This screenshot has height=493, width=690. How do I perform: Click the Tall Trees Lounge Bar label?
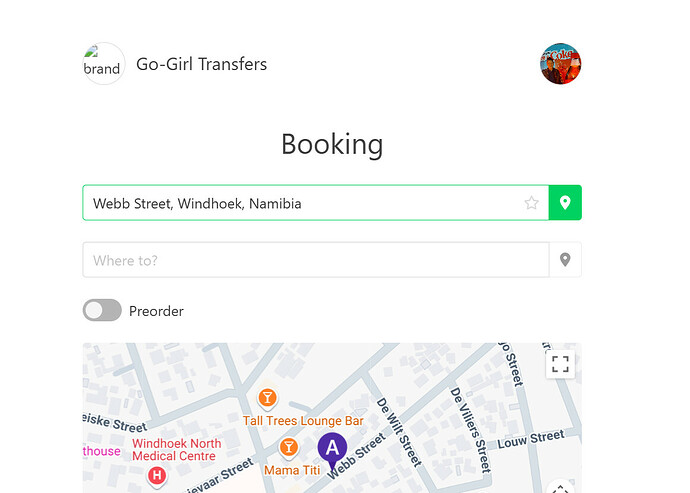tap(303, 421)
